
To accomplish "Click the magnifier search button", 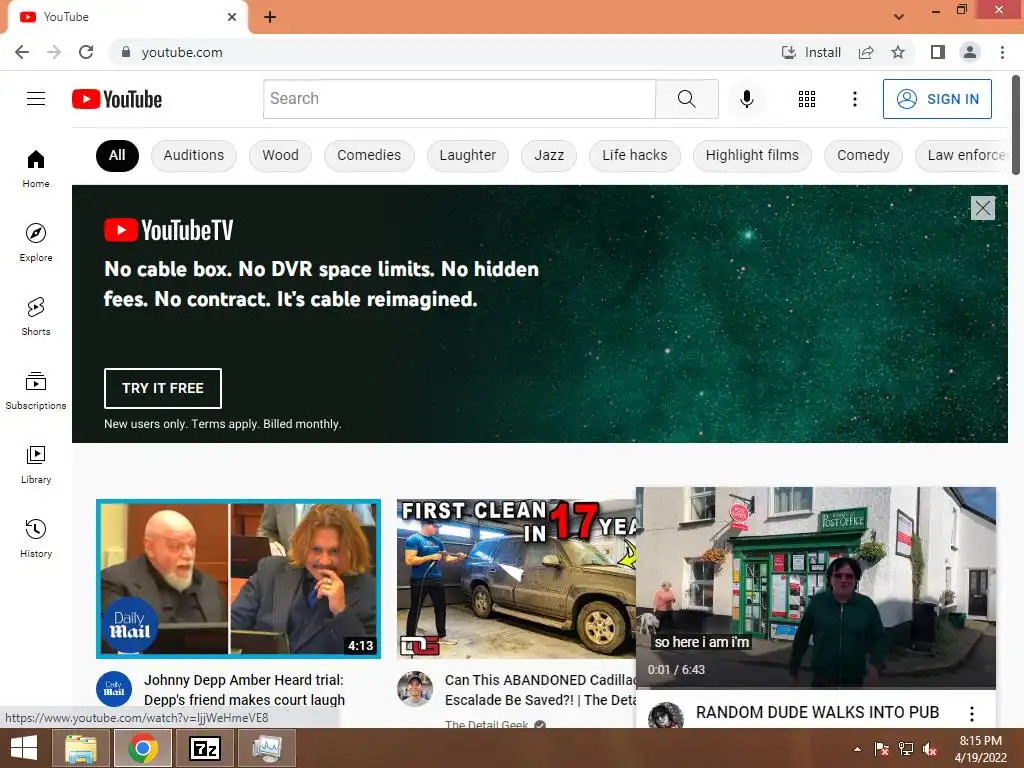I will click(x=686, y=99).
